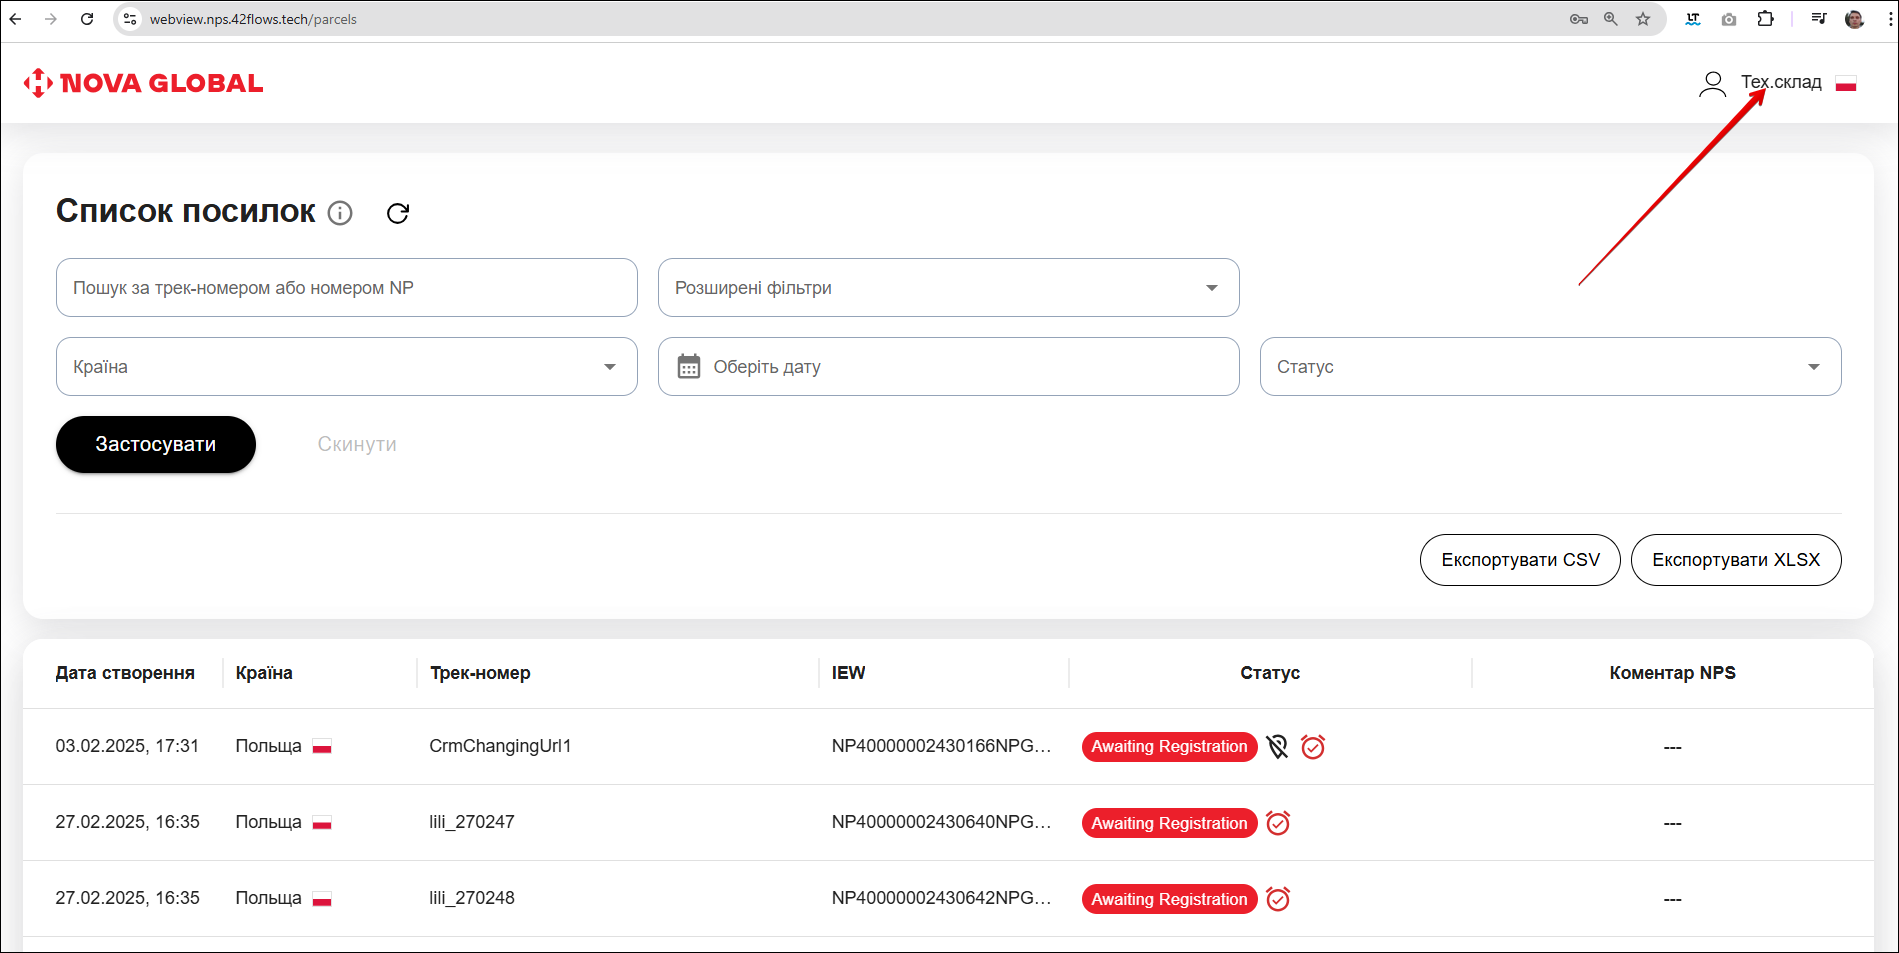Open the Оберіть дату date picker
The image size is (1899, 953).
pyautogui.click(x=948, y=367)
